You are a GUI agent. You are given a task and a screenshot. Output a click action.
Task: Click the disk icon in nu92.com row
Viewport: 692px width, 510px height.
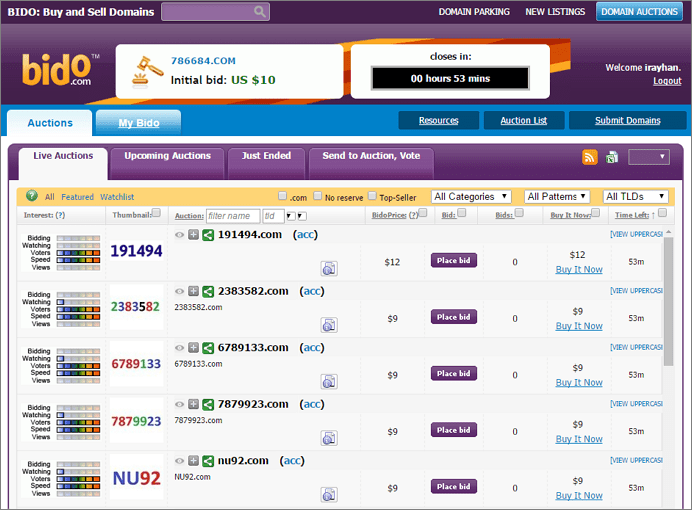[329, 495]
